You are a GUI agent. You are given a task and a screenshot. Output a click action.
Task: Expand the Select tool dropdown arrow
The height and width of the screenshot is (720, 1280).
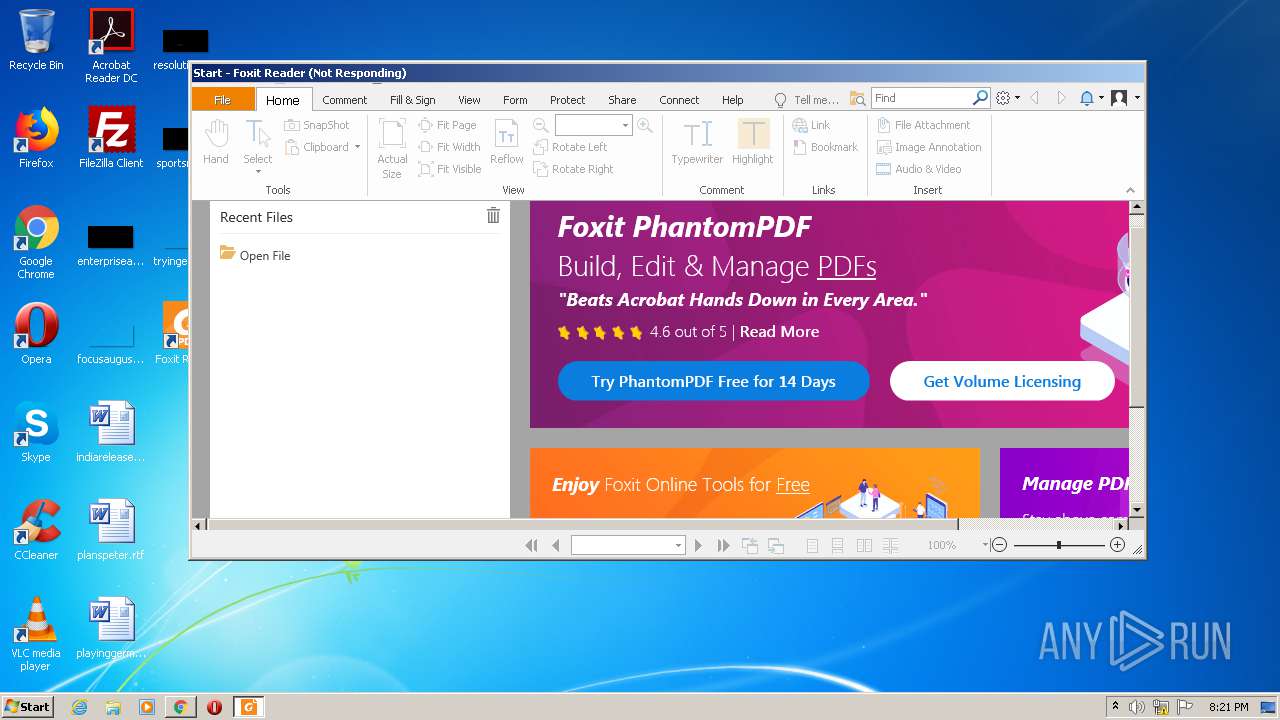[257, 172]
